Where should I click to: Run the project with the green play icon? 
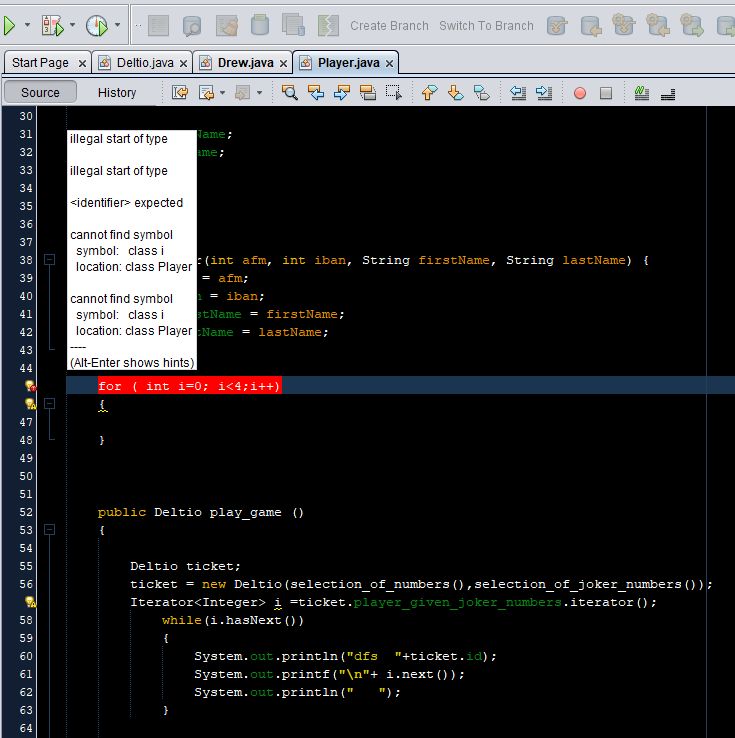[x=10, y=25]
